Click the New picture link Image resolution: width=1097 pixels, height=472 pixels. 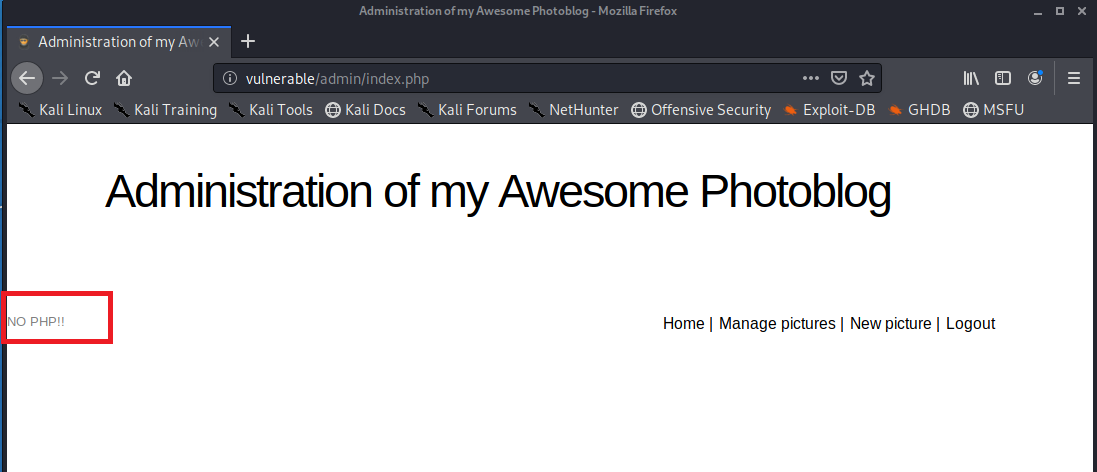click(x=890, y=323)
